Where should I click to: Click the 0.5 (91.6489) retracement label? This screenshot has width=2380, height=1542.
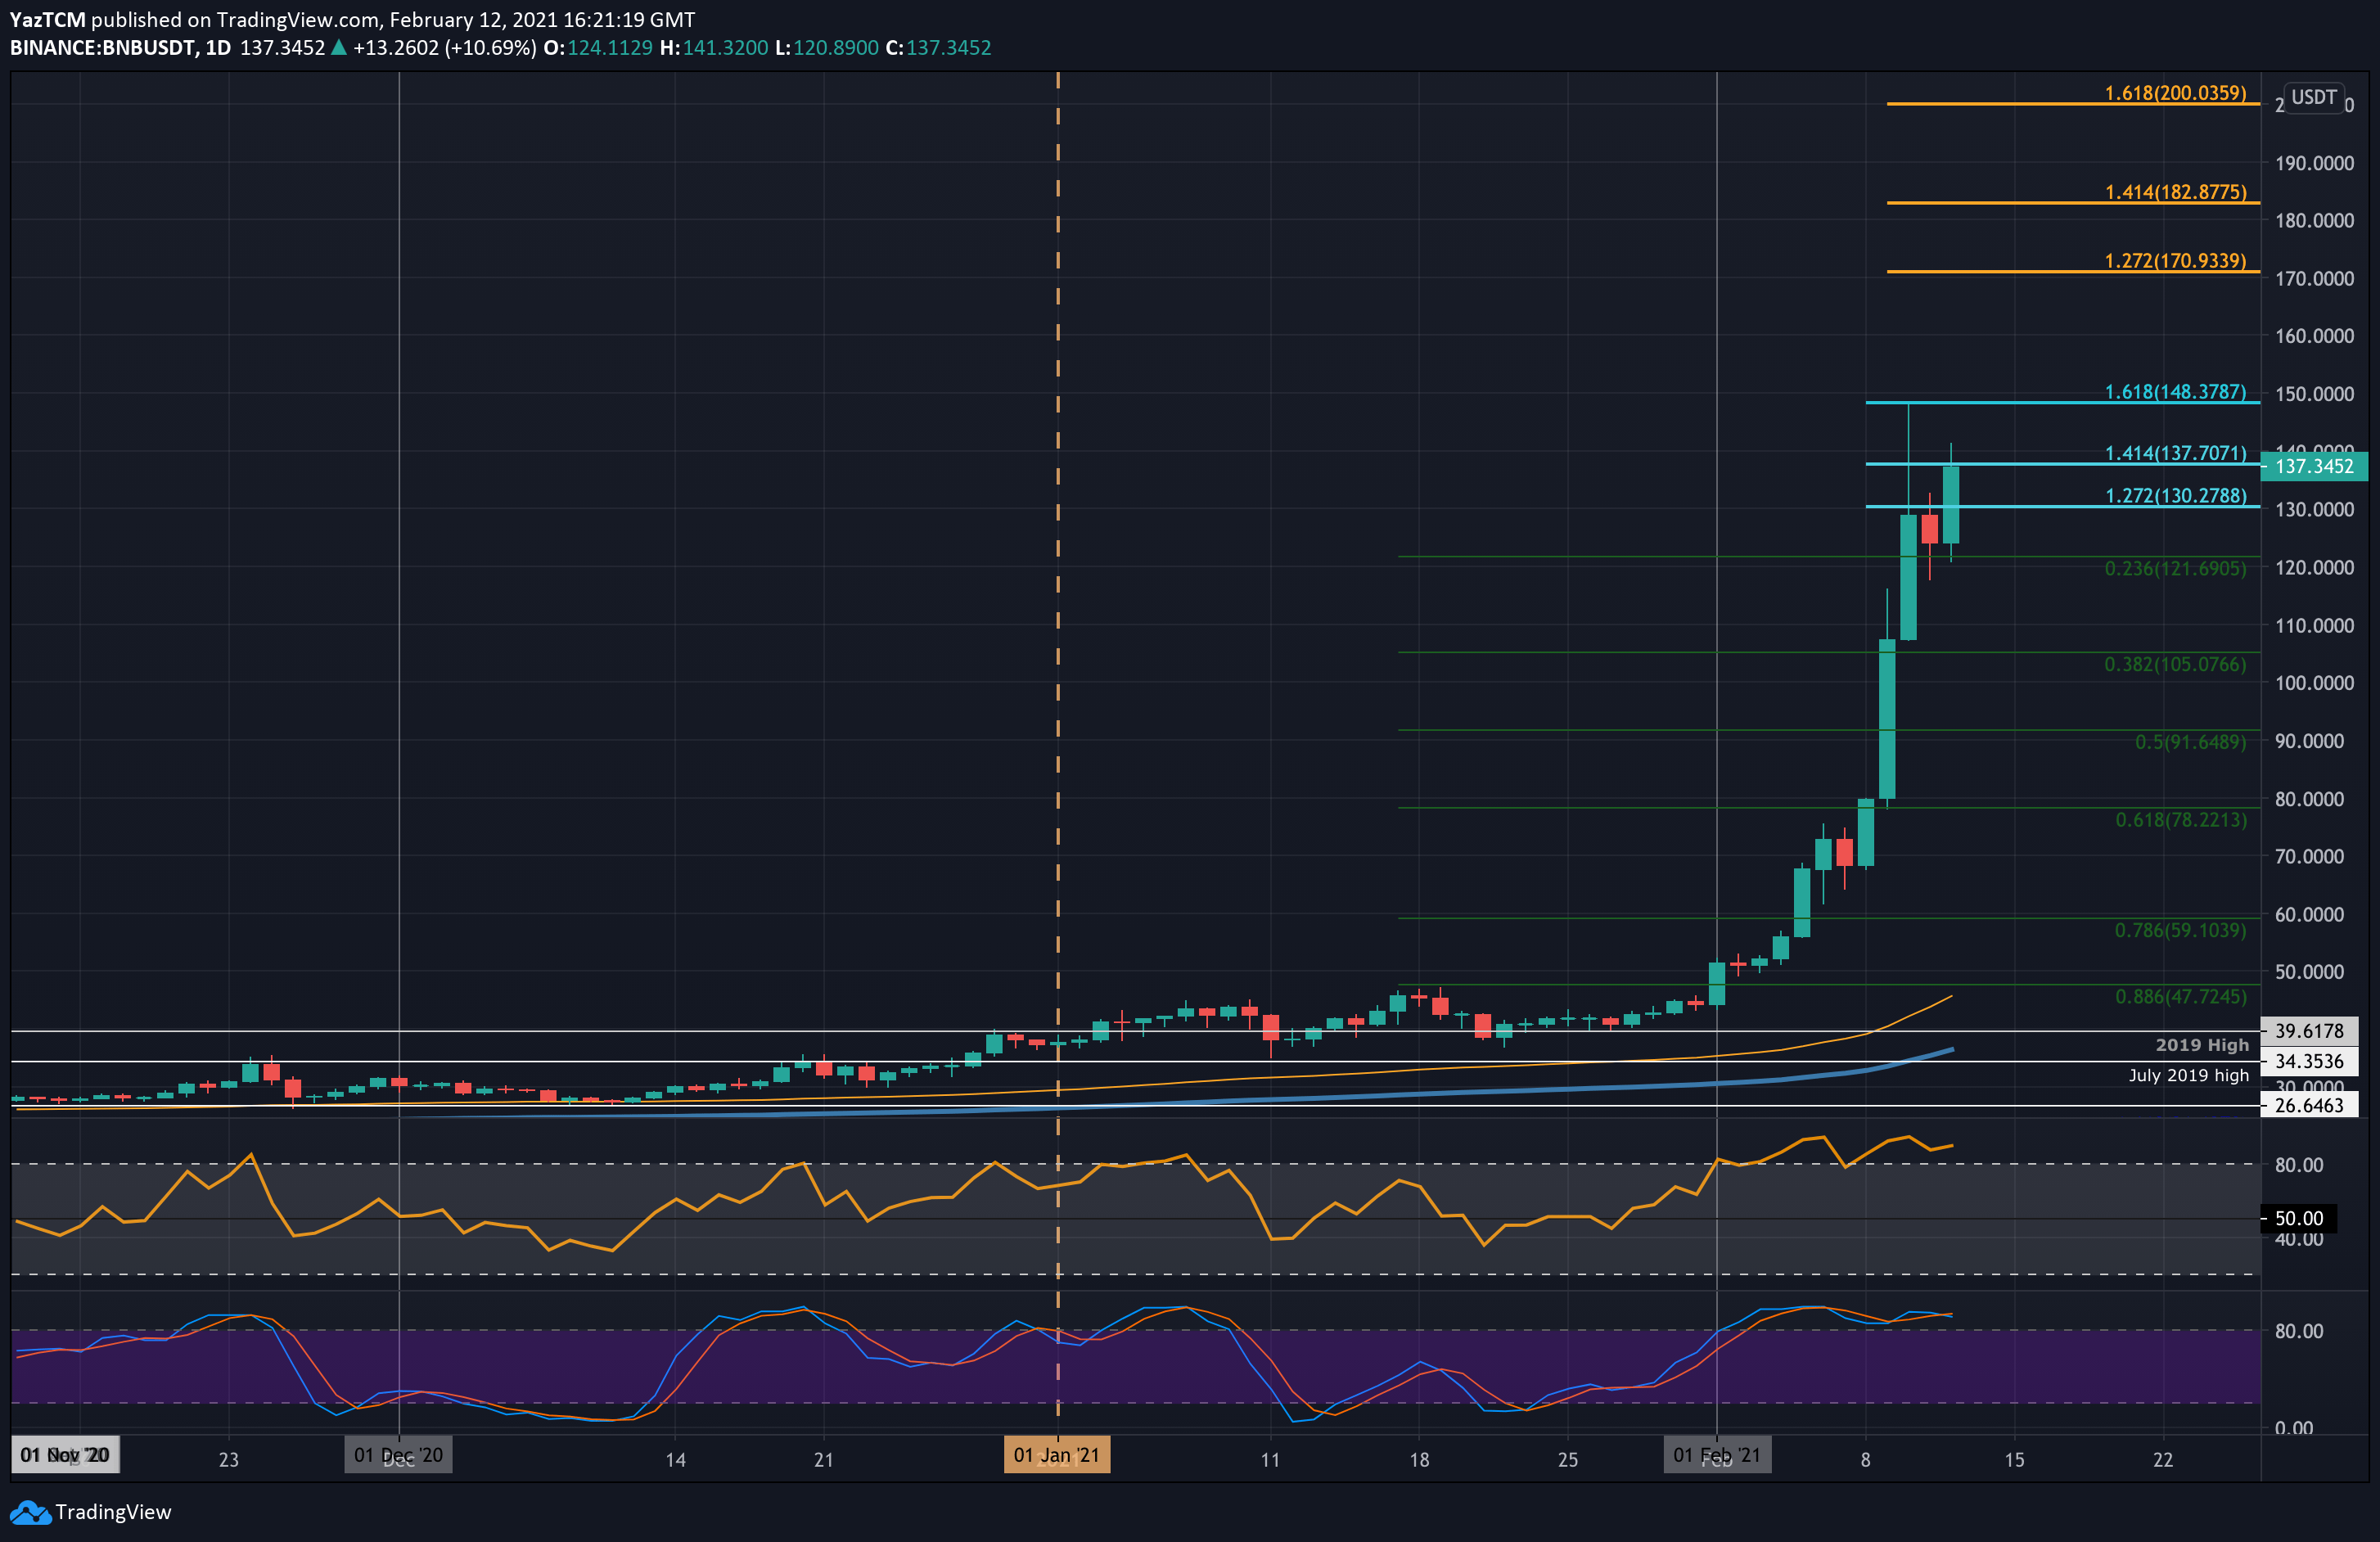(2190, 742)
